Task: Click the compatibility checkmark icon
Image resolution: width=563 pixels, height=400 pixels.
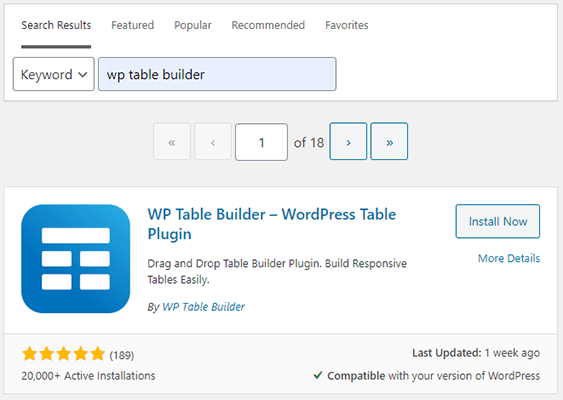Action: (x=318, y=375)
